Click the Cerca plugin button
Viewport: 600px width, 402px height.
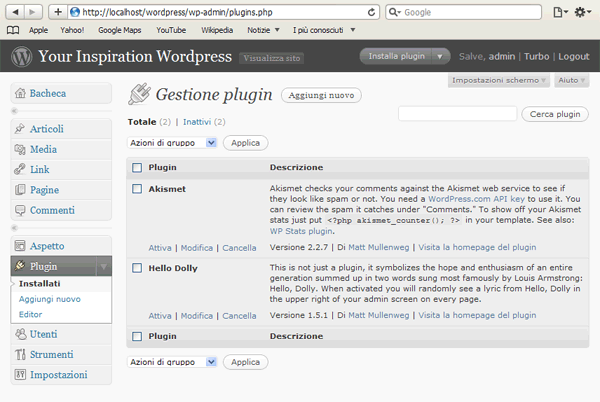pos(555,114)
